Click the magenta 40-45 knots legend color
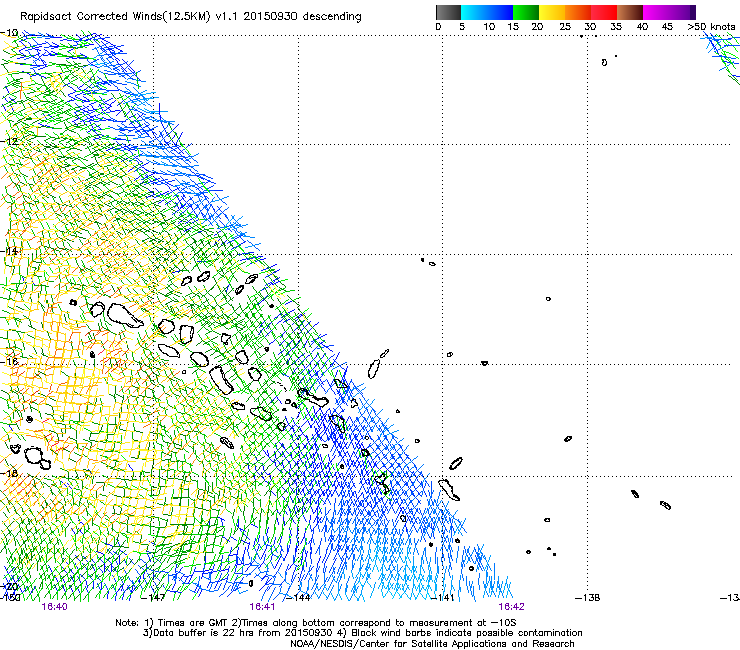The width and height of the screenshot is (740, 650). click(x=656, y=12)
